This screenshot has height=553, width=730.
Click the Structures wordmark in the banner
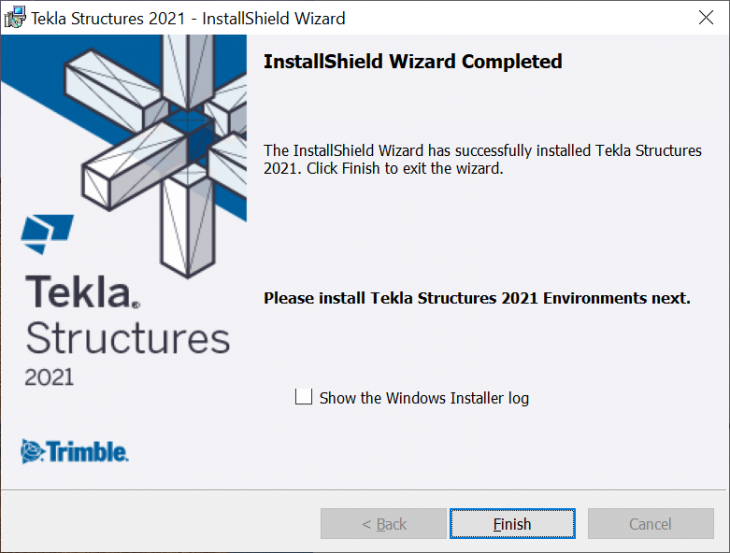tap(128, 338)
